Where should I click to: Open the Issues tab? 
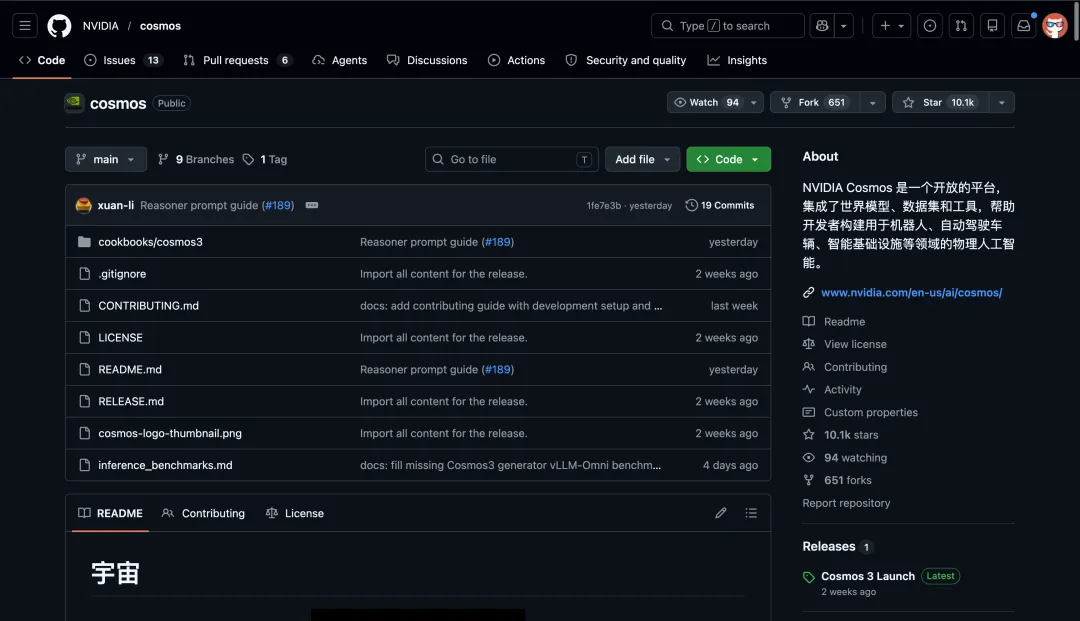(122, 61)
